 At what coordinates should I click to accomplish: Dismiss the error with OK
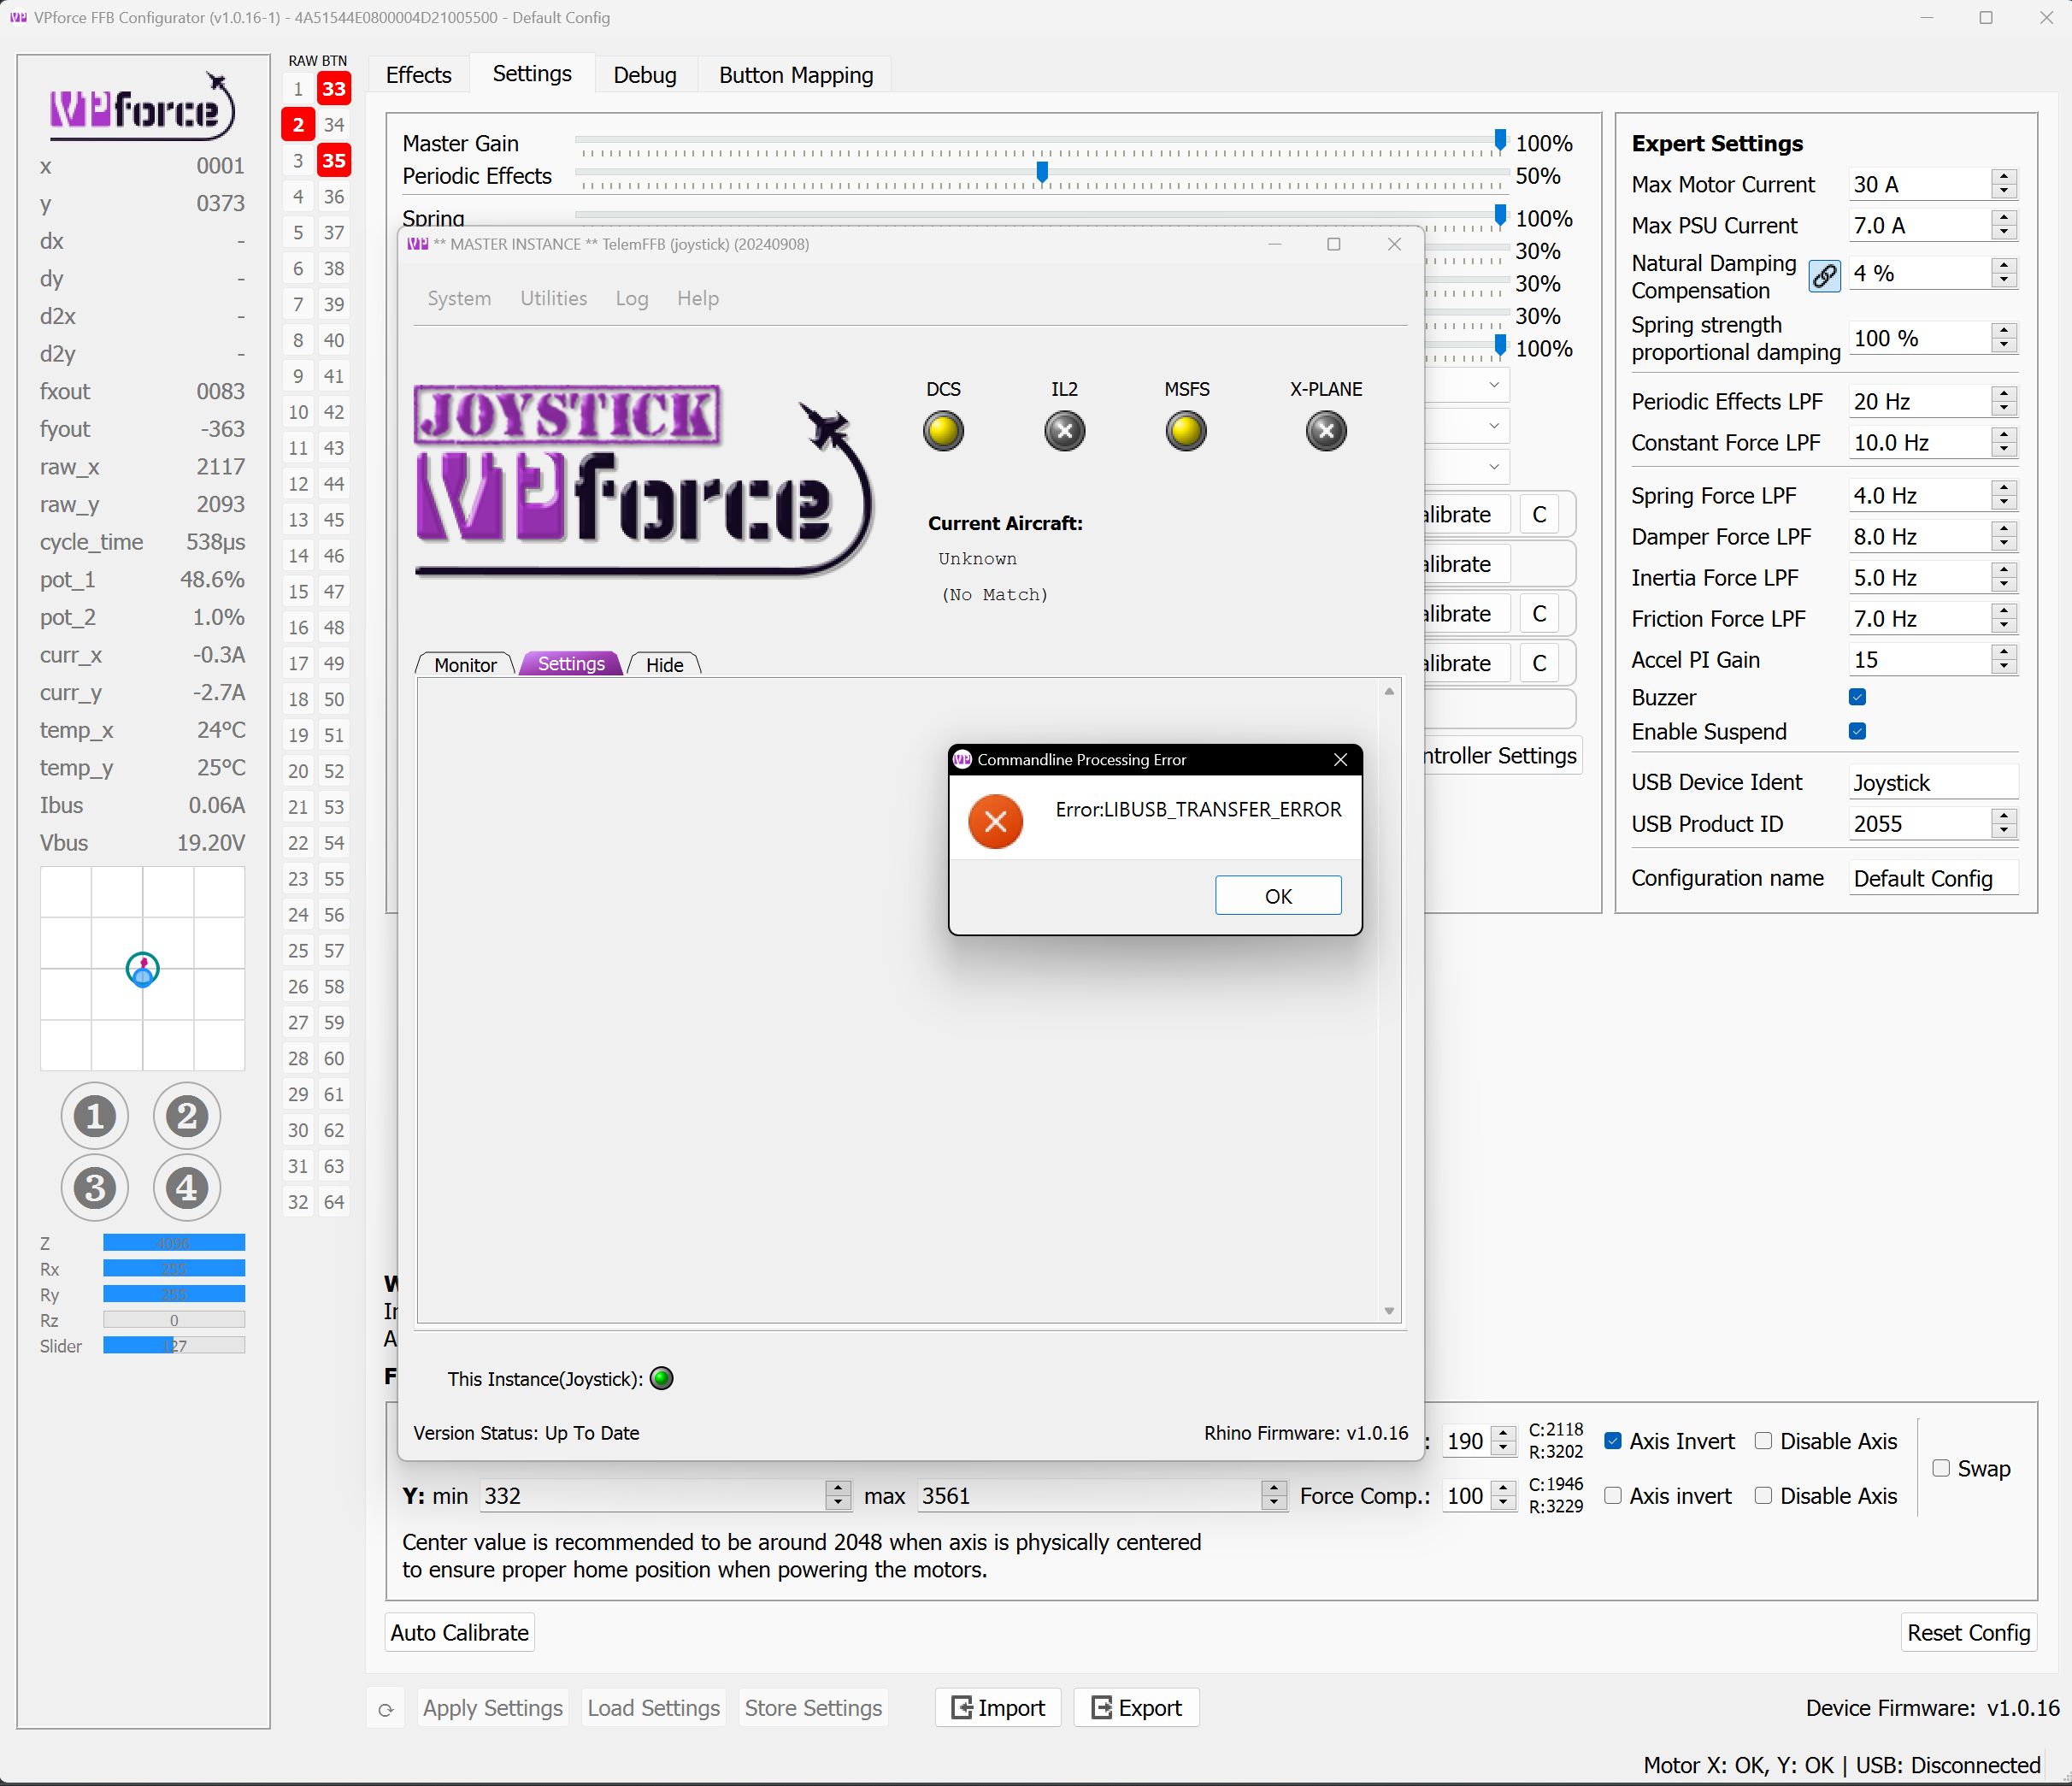pos(1277,896)
